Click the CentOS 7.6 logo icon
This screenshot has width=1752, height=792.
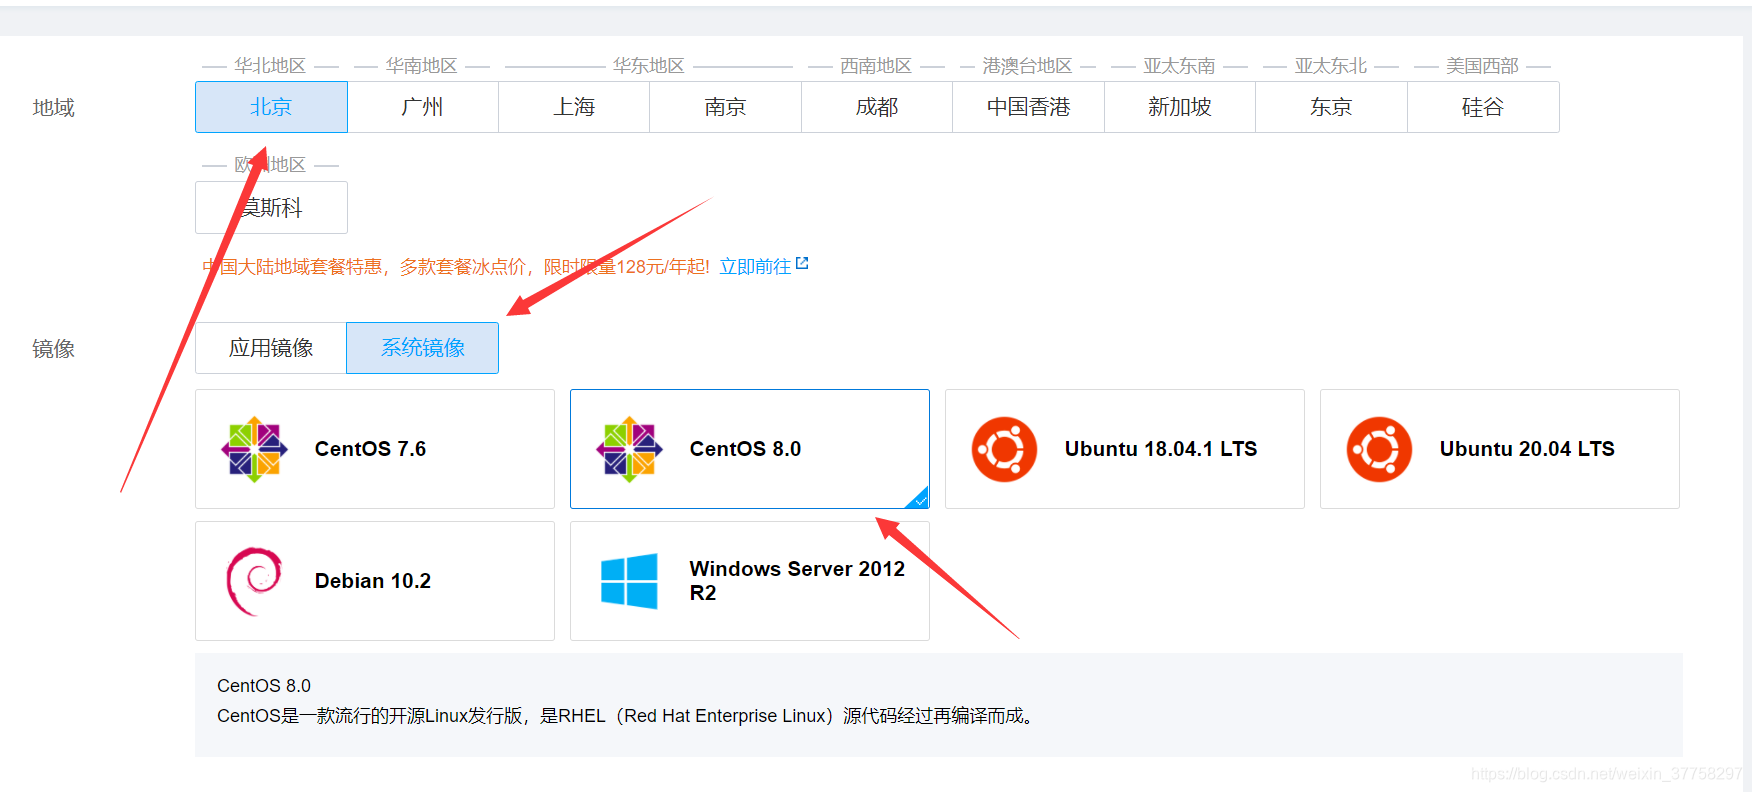254,449
